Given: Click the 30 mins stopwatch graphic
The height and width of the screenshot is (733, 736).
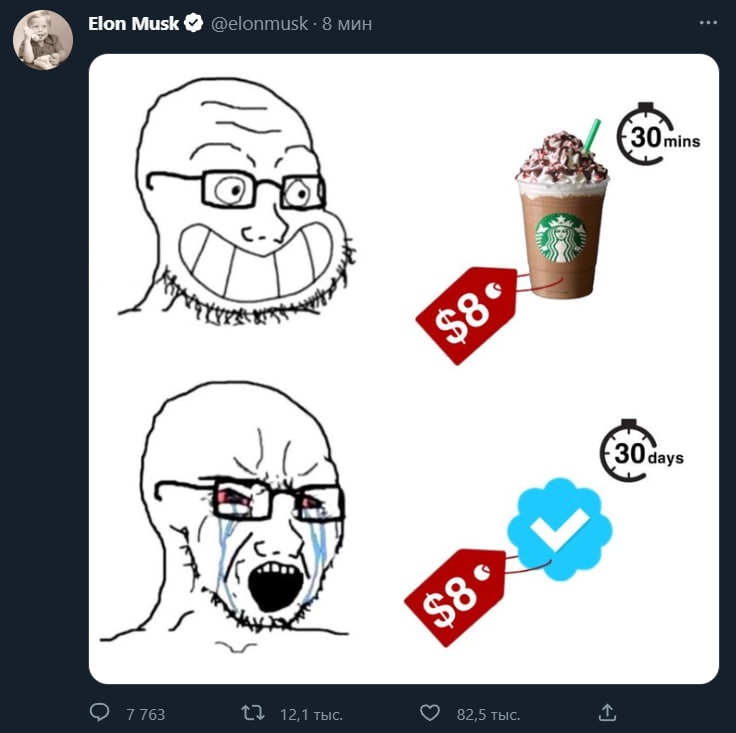Looking at the screenshot, I should pyautogui.click(x=657, y=134).
